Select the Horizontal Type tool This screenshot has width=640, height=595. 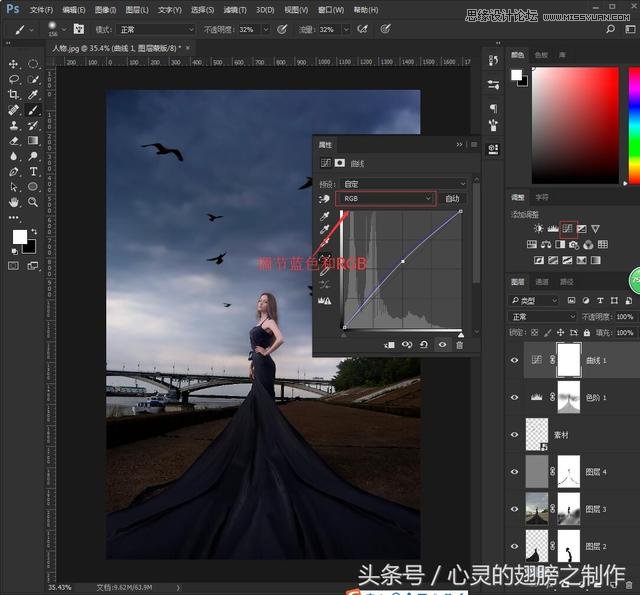[x=33, y=171]
